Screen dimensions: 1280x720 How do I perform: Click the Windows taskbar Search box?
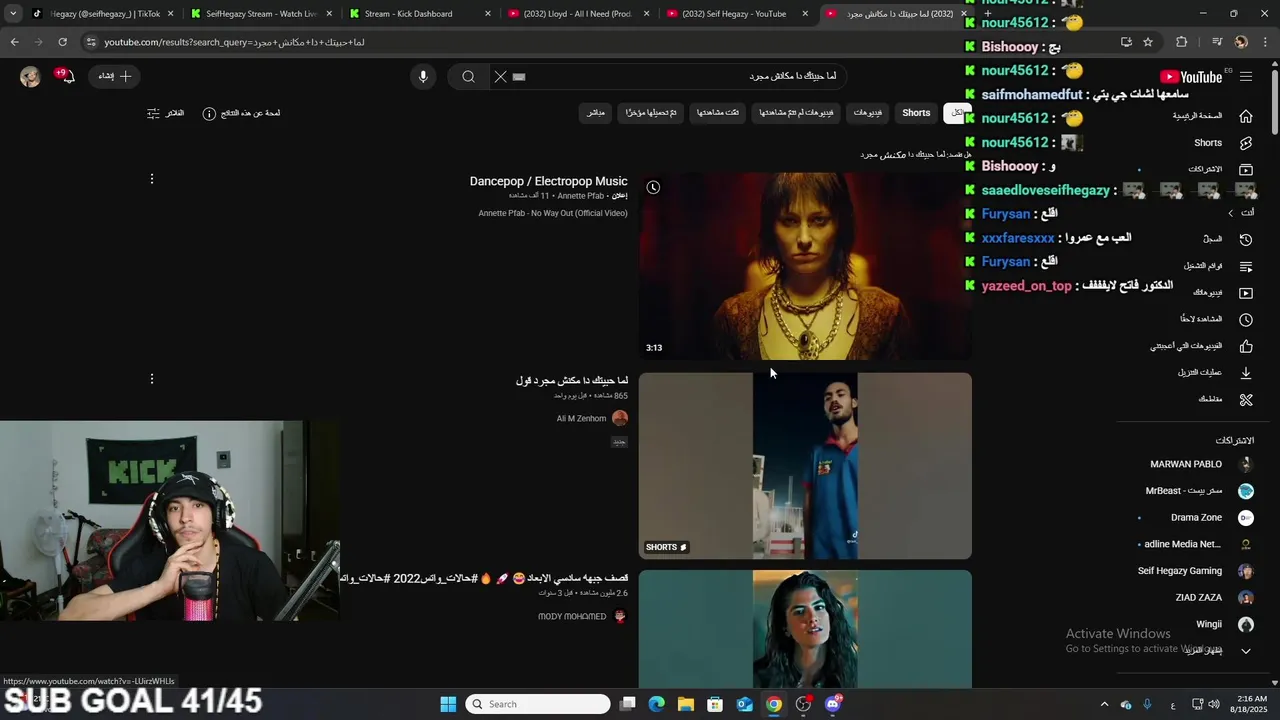point(539,704)
